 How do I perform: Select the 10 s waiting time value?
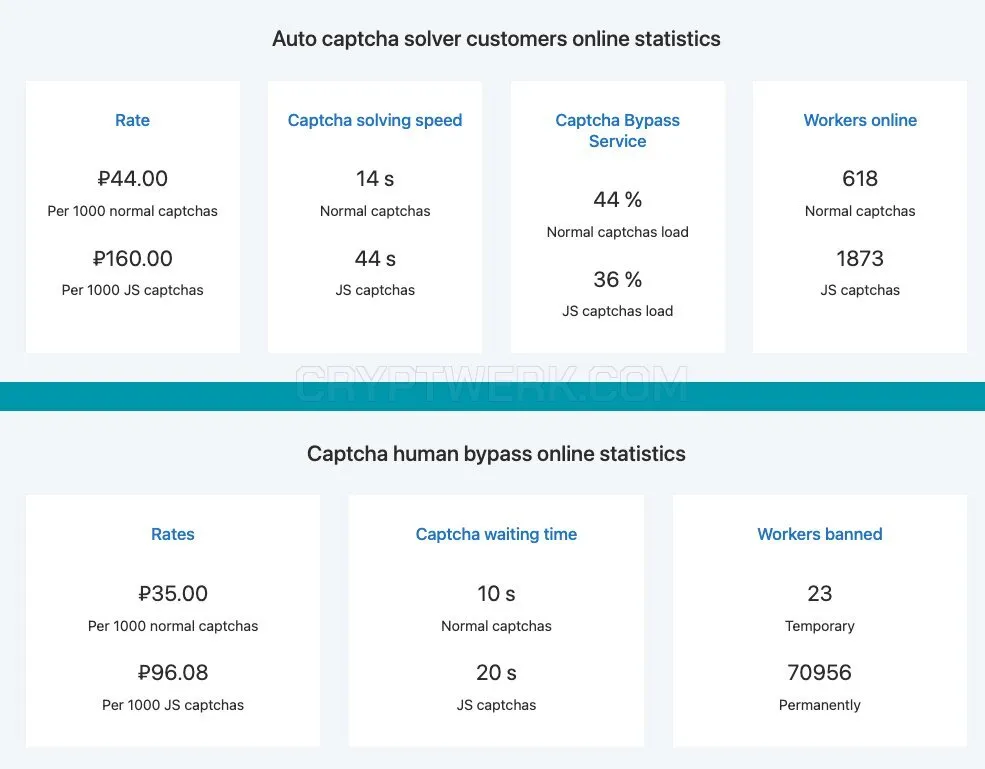[x=496, y=593]
